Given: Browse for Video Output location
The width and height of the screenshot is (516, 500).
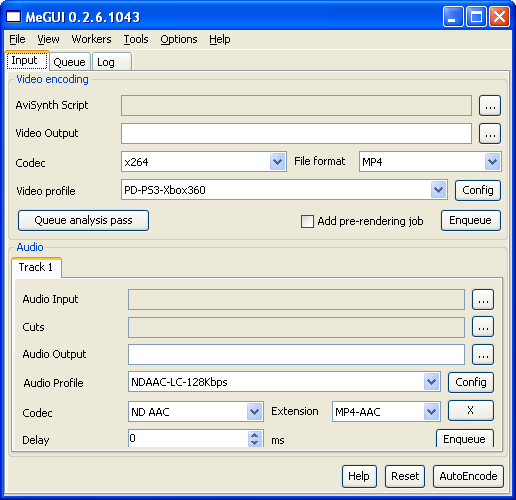Looking at the screenshot, I should coord(490,134).
